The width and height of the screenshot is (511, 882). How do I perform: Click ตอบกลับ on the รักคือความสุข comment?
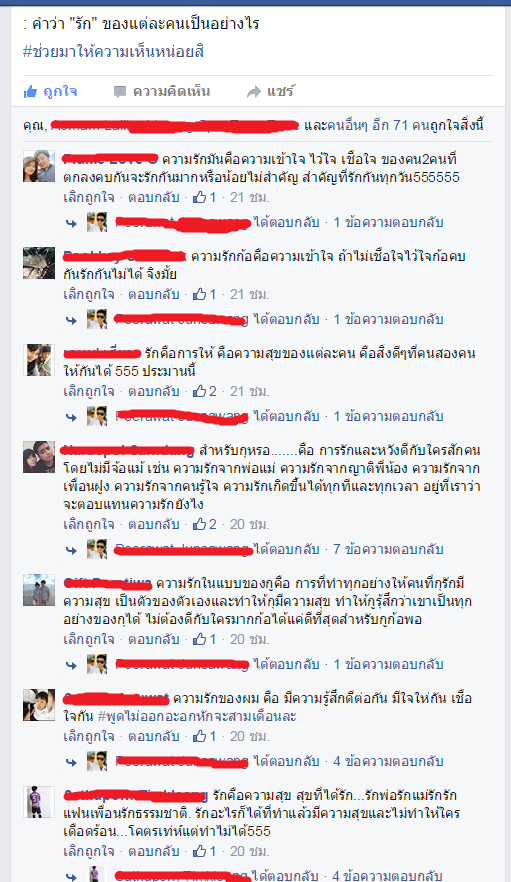154,851
